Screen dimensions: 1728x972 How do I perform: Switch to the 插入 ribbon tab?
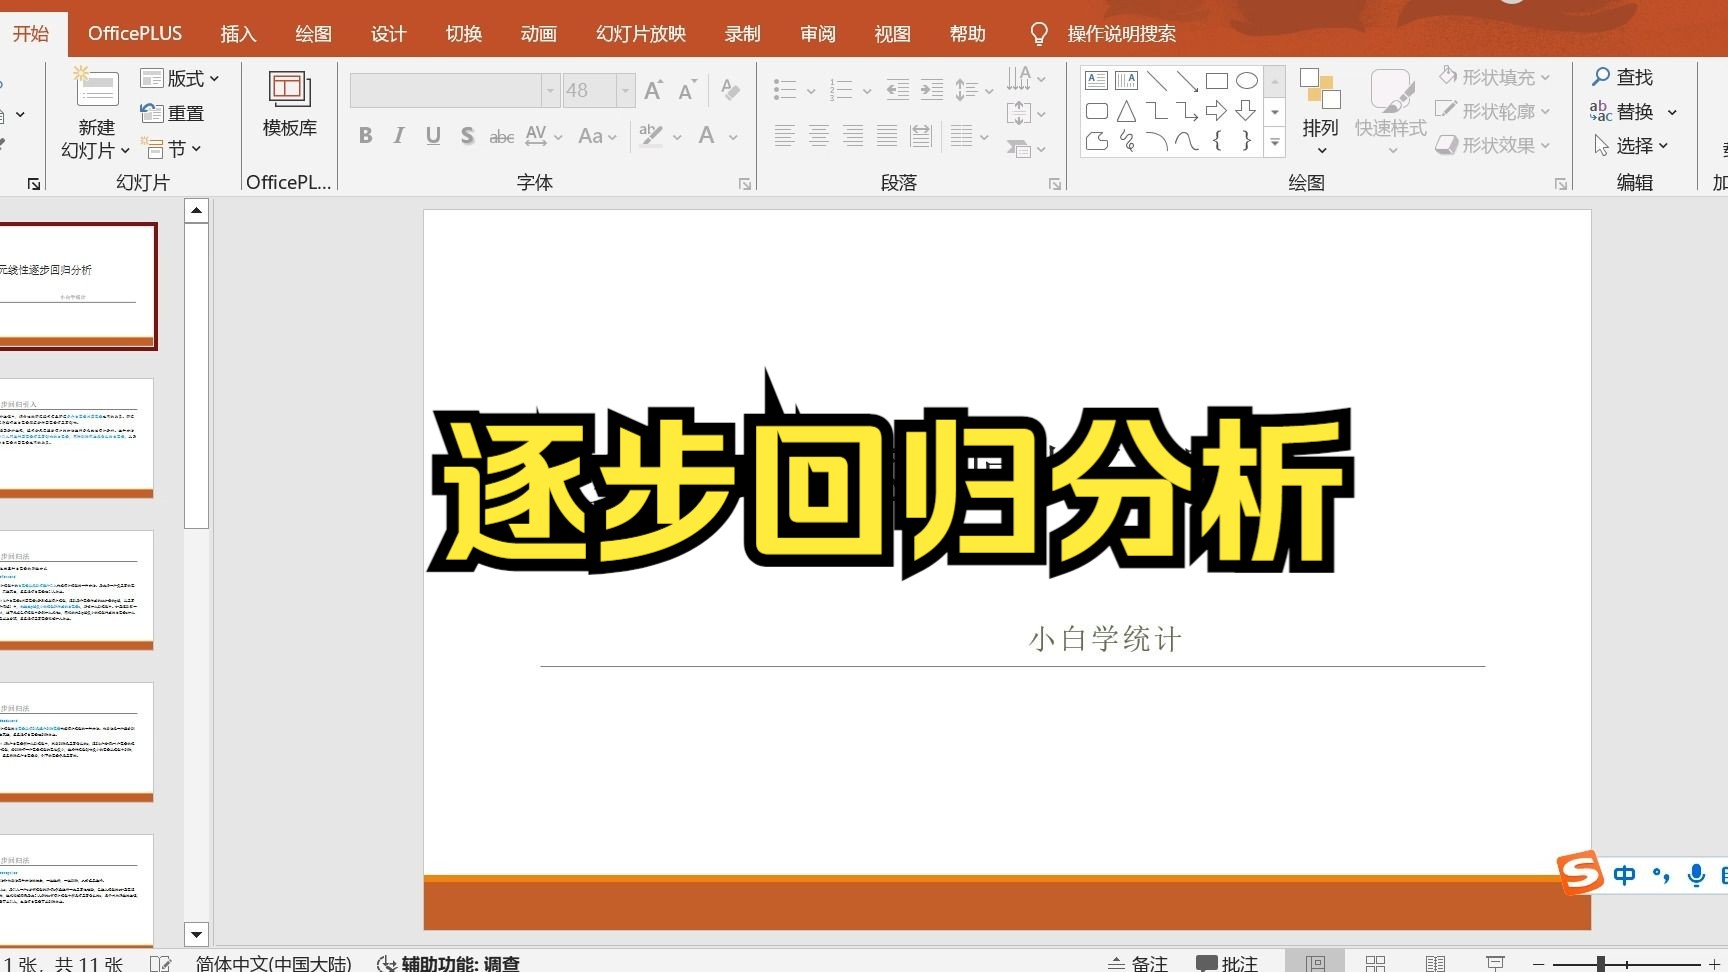click(237, 33)
